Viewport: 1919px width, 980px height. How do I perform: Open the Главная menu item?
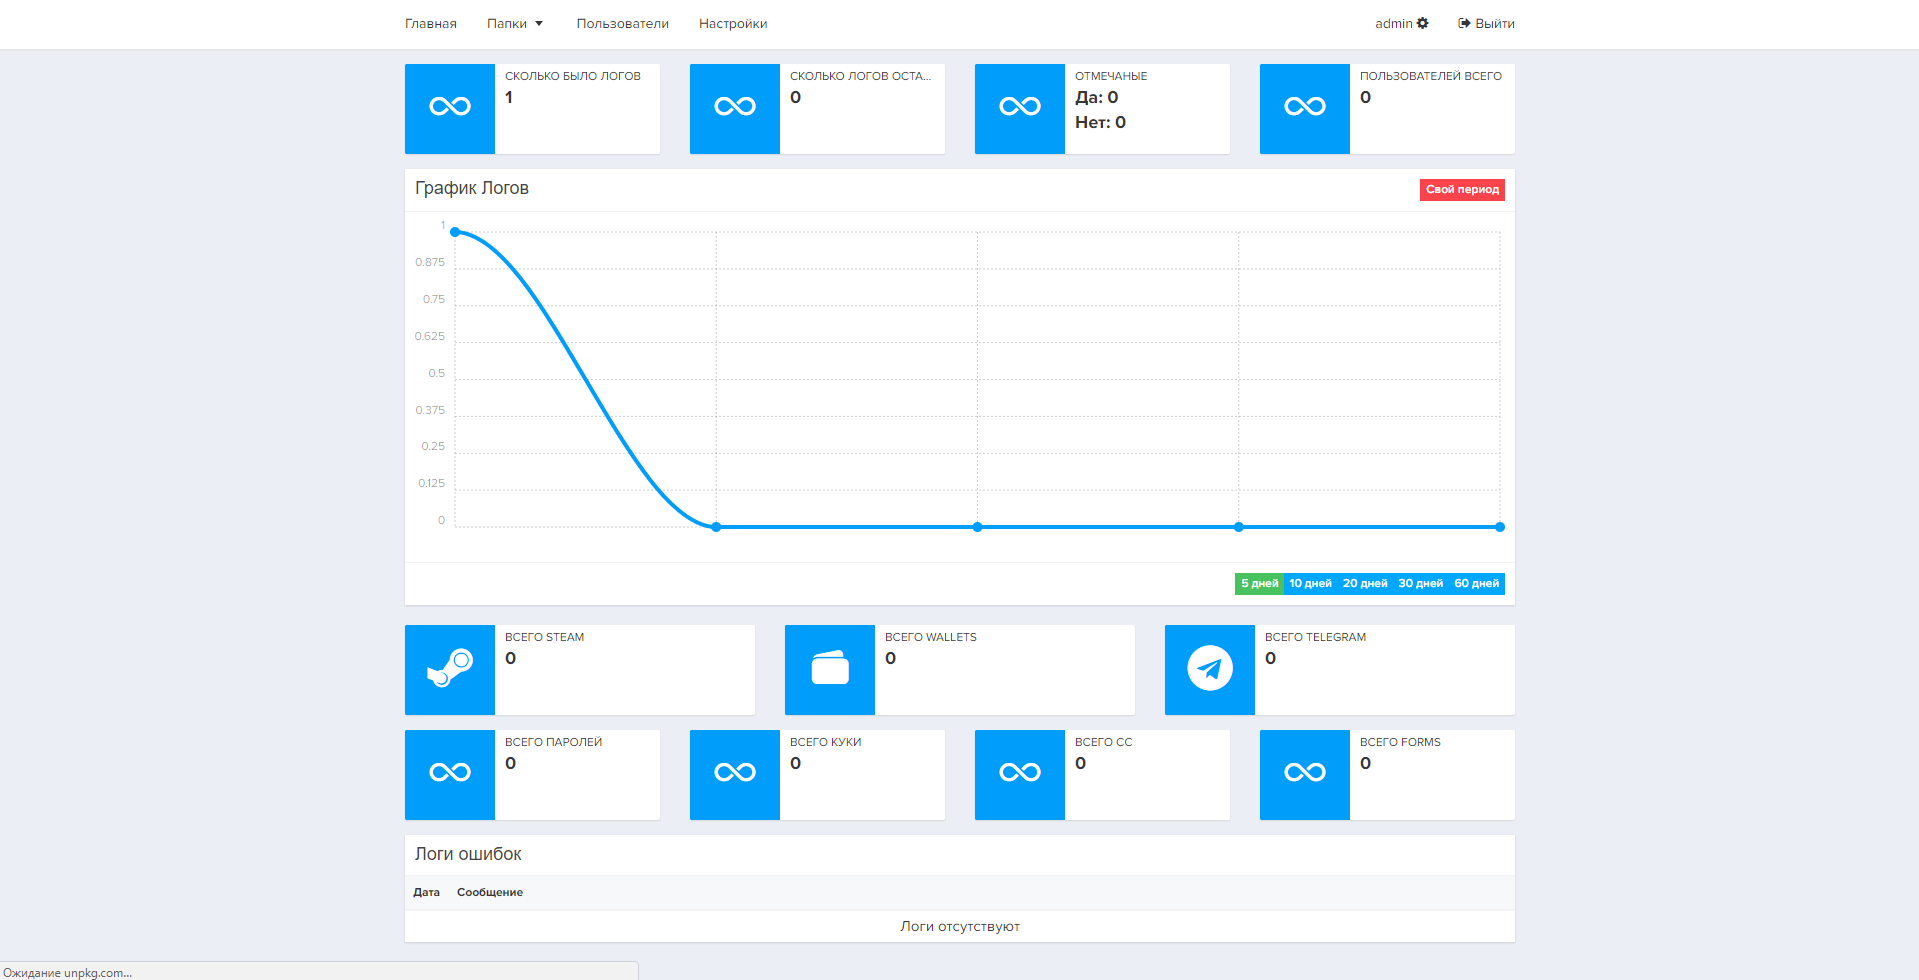[431, 24]
